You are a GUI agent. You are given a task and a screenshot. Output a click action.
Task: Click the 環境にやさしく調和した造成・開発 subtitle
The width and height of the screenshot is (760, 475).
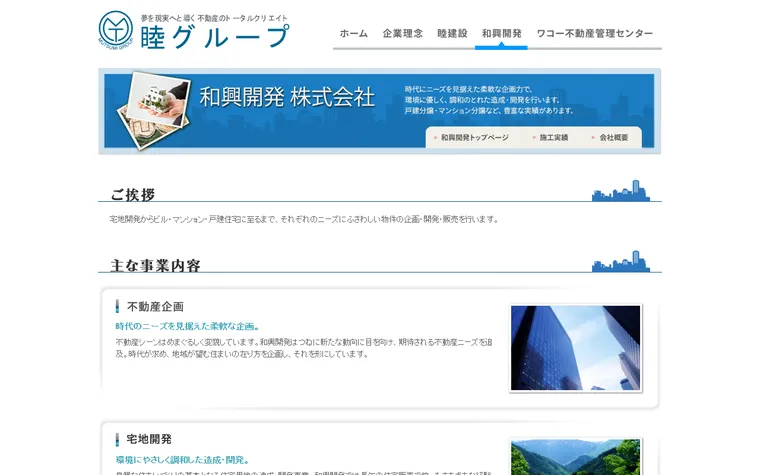[x=183, y=459]
